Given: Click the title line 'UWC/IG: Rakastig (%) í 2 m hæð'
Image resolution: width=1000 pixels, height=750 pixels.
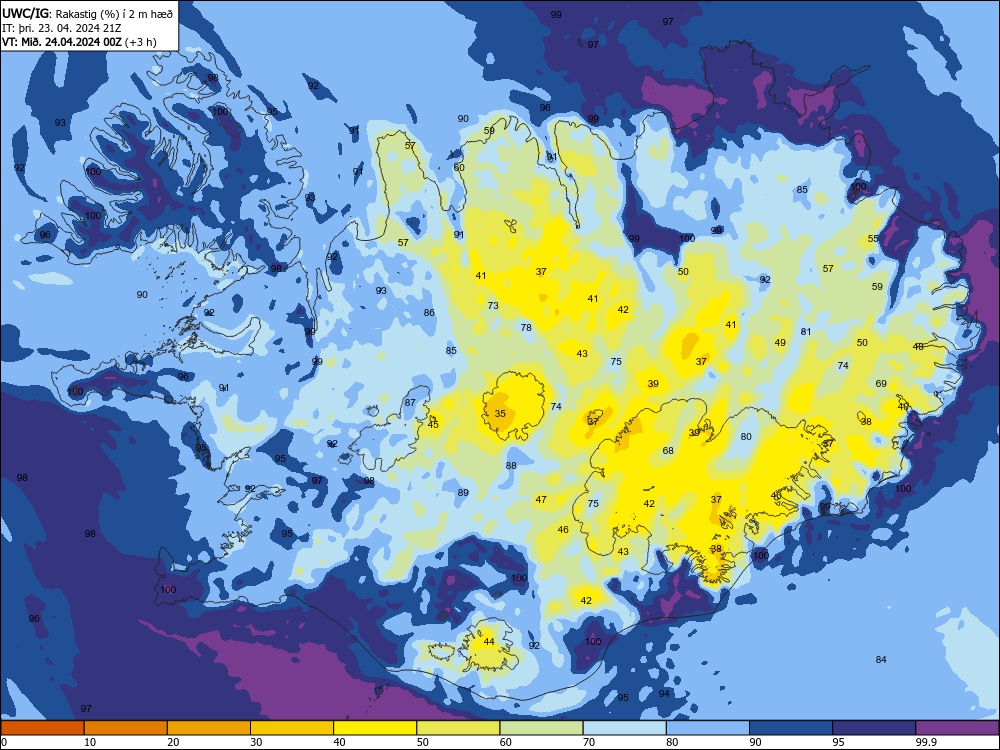Looking at the screenshot, I should 87,13.
